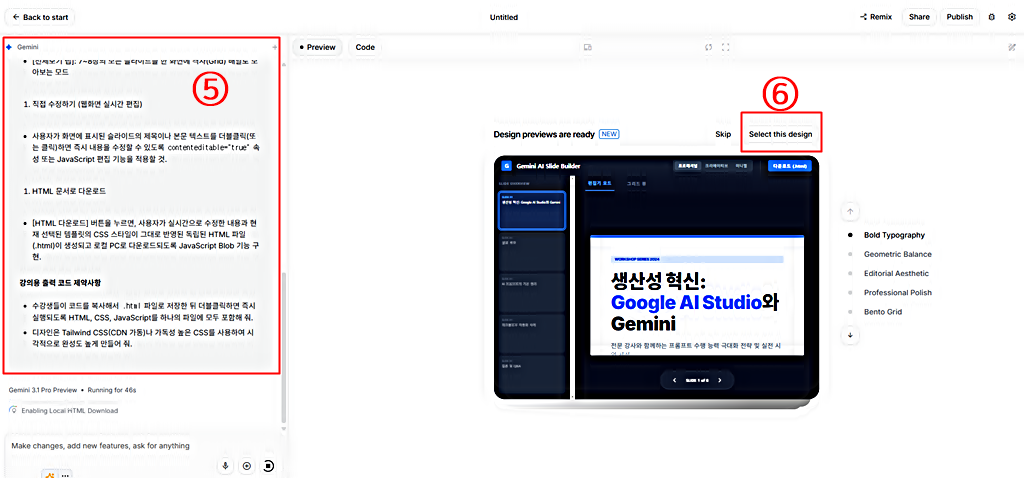Open the three-dot more options below prompt
This screenshot has width=1024, height=478.
pyautogui.click(x=65, y=475)
